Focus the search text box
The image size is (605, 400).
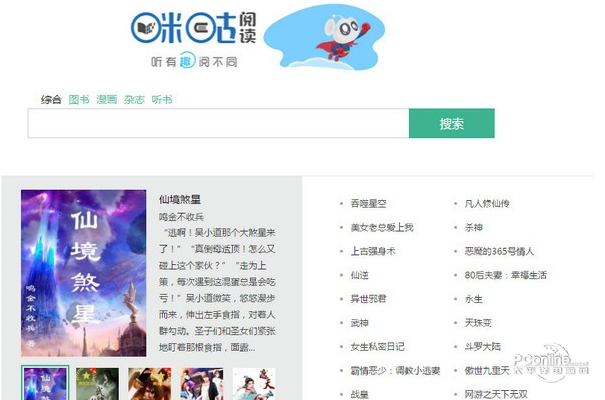pyautogui.click(x=218, y=123)
